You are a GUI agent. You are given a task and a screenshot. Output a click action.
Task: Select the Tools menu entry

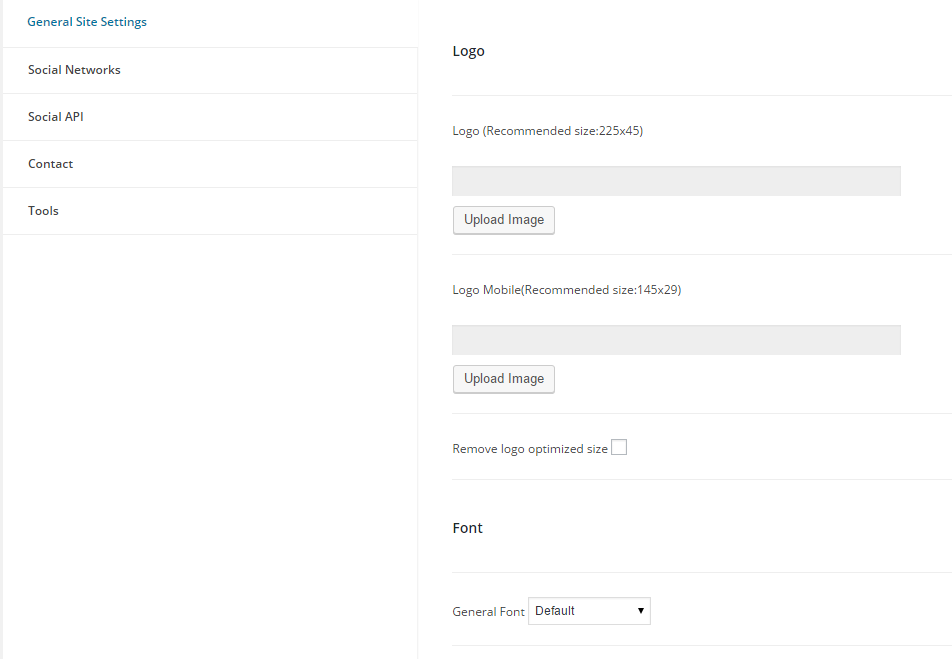coord(43,211)
